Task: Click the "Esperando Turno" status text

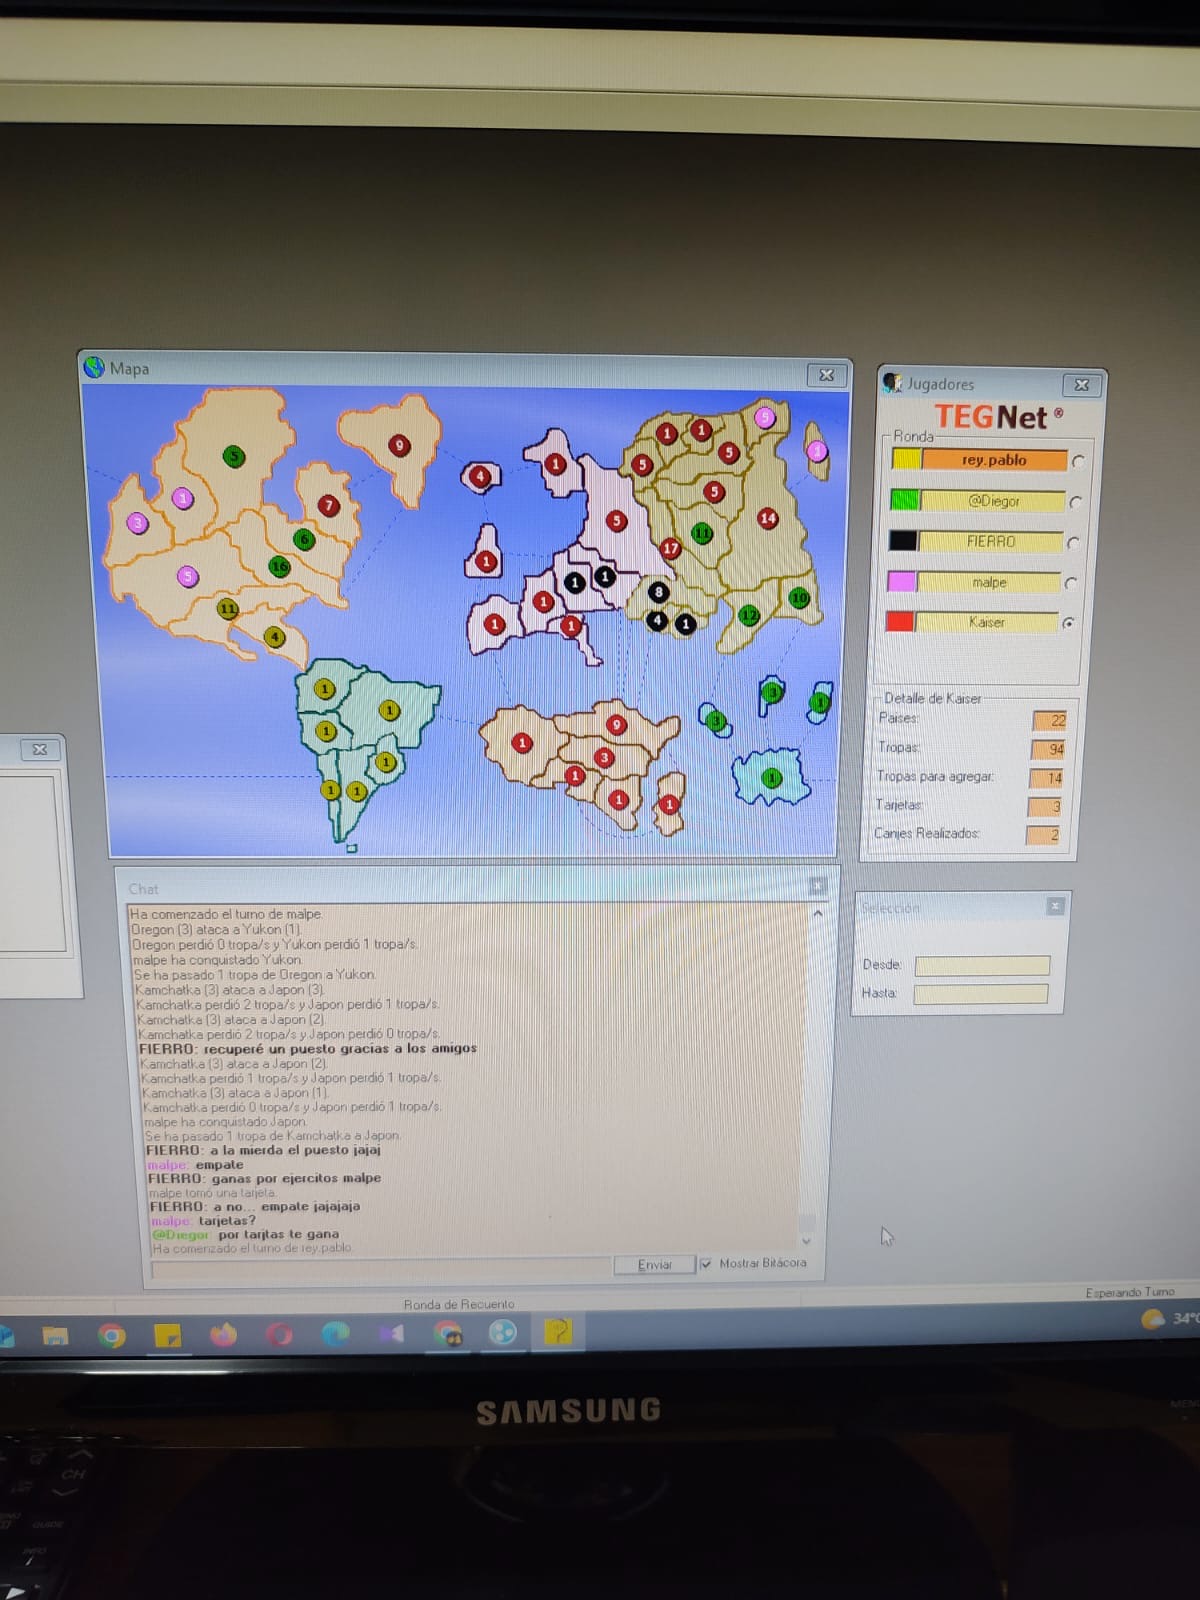Action: click(1130, 1292)
